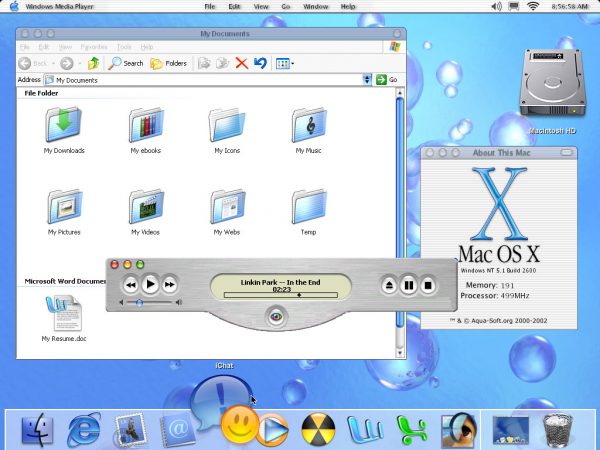Toggle the visualization eye button
Viewport: 600px width, 450px height.
276,316
